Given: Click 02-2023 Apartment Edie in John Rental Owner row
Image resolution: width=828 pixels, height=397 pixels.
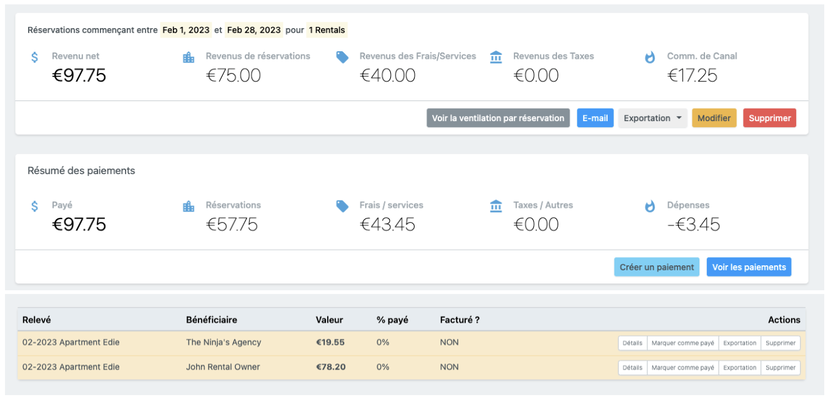Looking at the screenshot, I should click(x=71, y=367).
